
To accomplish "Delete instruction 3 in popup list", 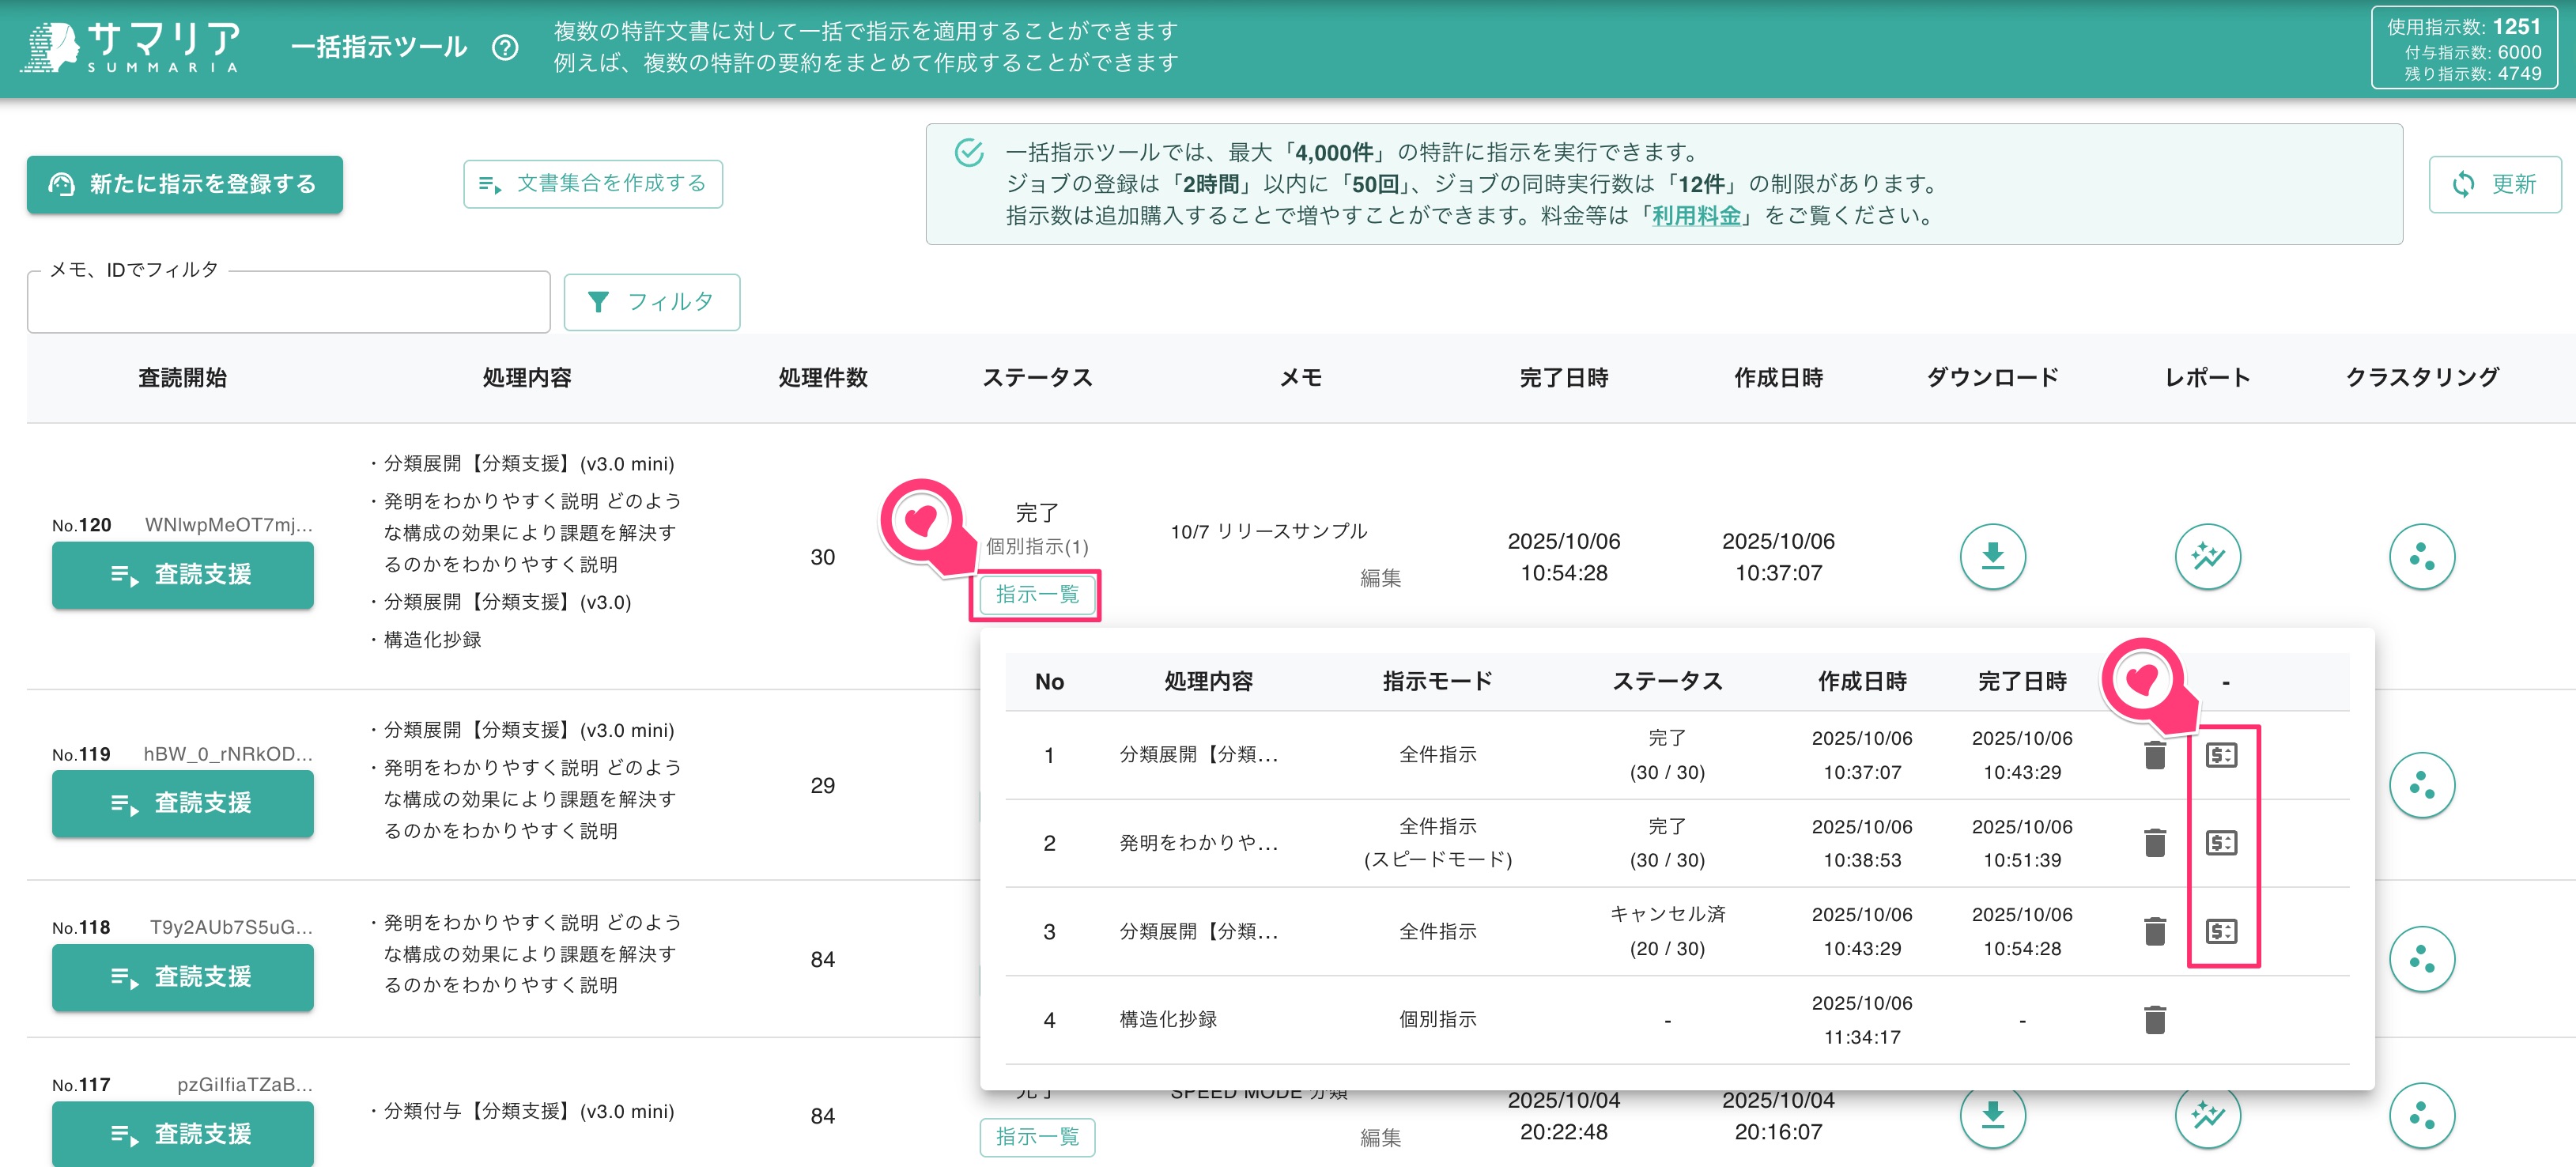I will point(2155,931).
